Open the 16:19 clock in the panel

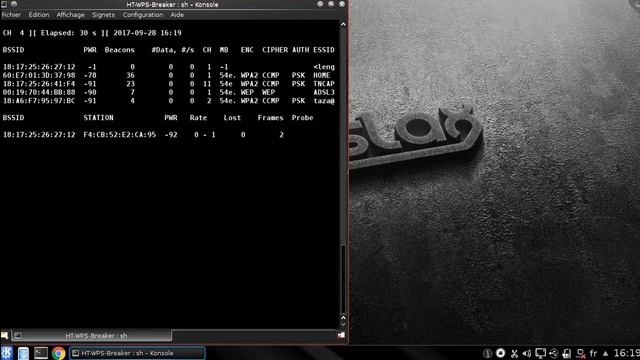[x=627, y=353]
